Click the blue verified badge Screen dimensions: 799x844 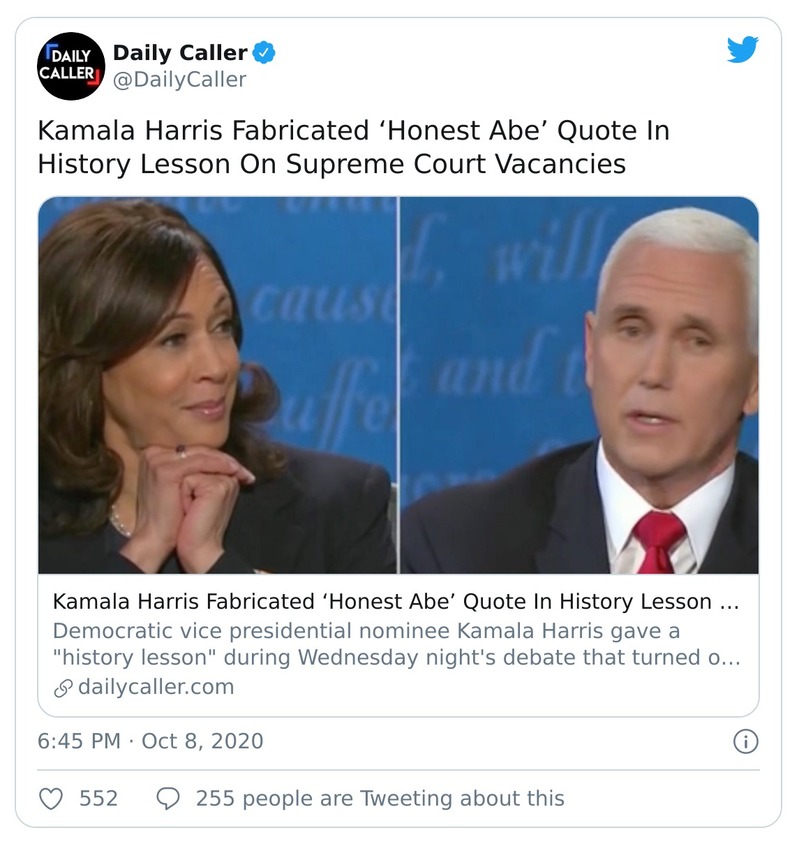[265, 53]
